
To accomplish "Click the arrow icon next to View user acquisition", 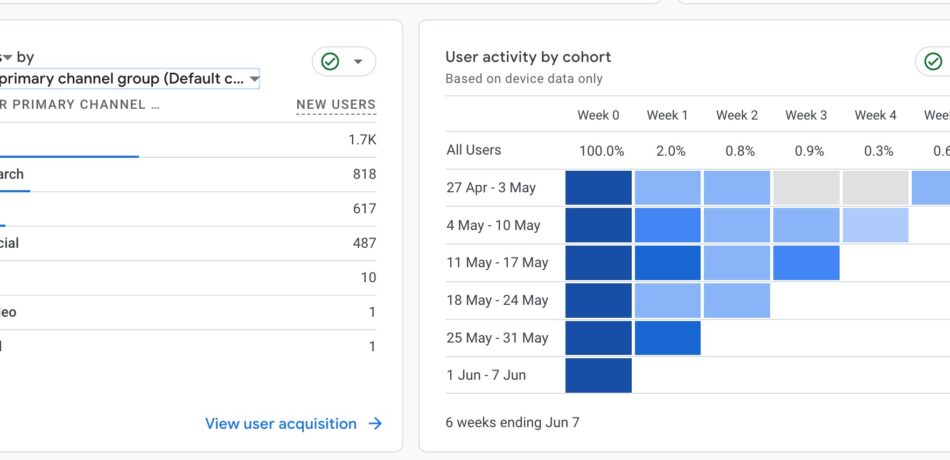I will (375, 424).
